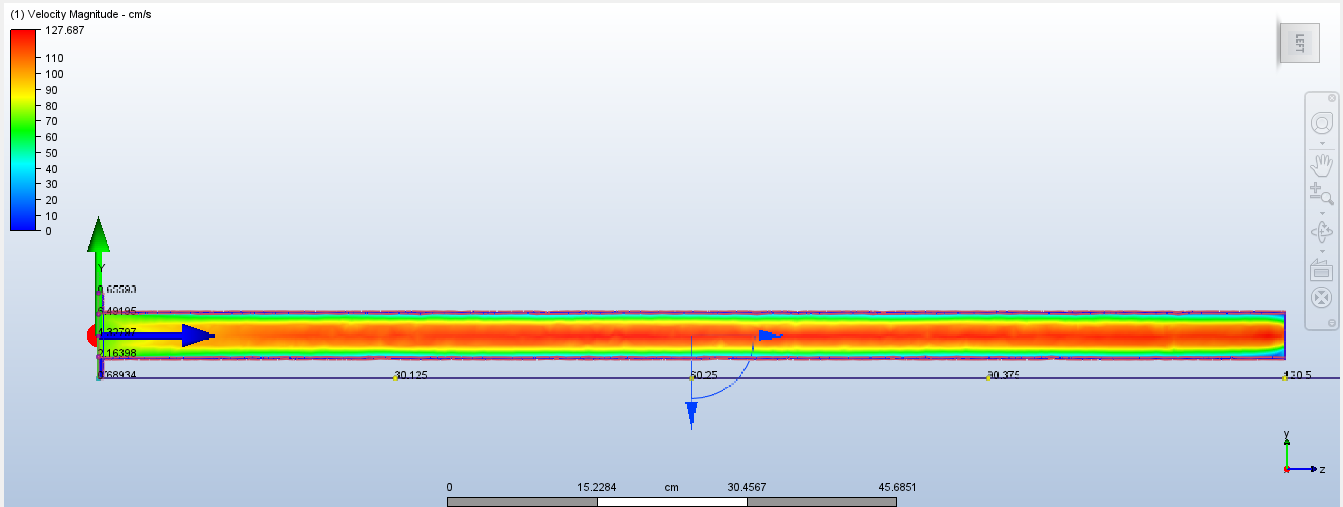This screenshot has width=1343, height=507.
Task: Close the navigation bar with its top X
Action: tap(1331, 98)
